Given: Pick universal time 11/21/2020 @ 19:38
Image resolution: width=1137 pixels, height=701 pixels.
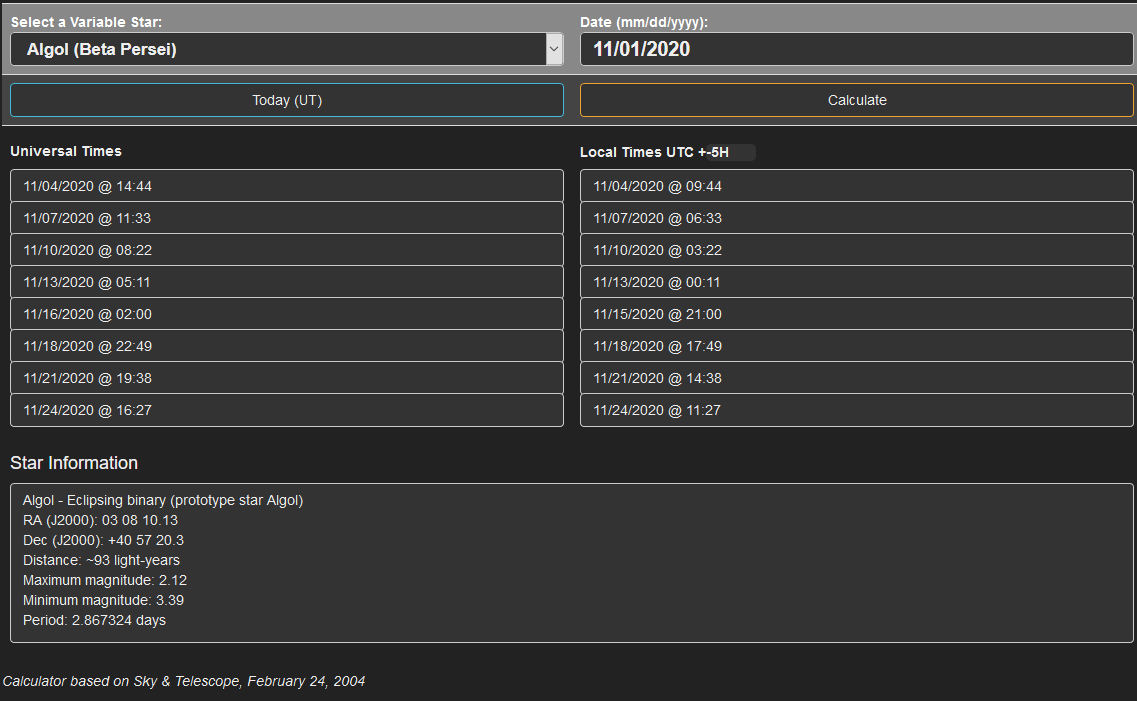Looking at the screenshot, I should pos(287,378).
